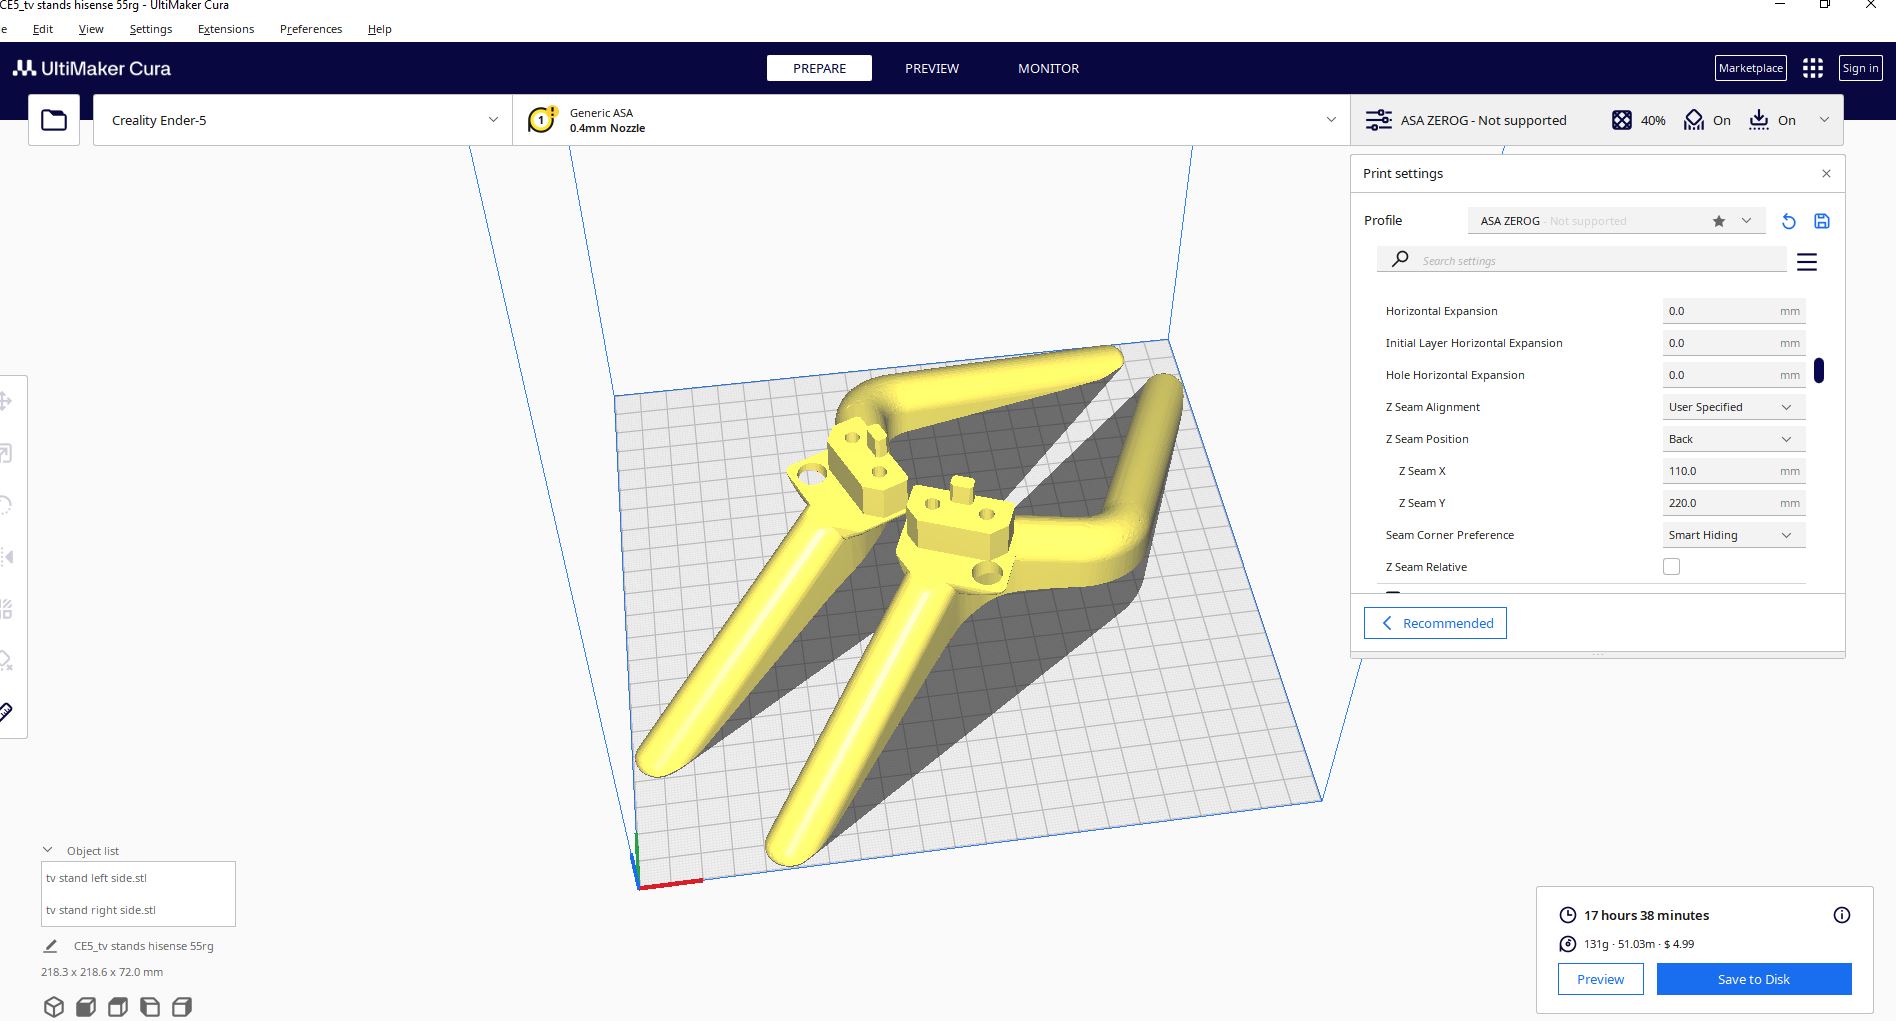Screen dimensions: 1896x1021
Task: Open file folder icon
Action: [x=54, y=120]
